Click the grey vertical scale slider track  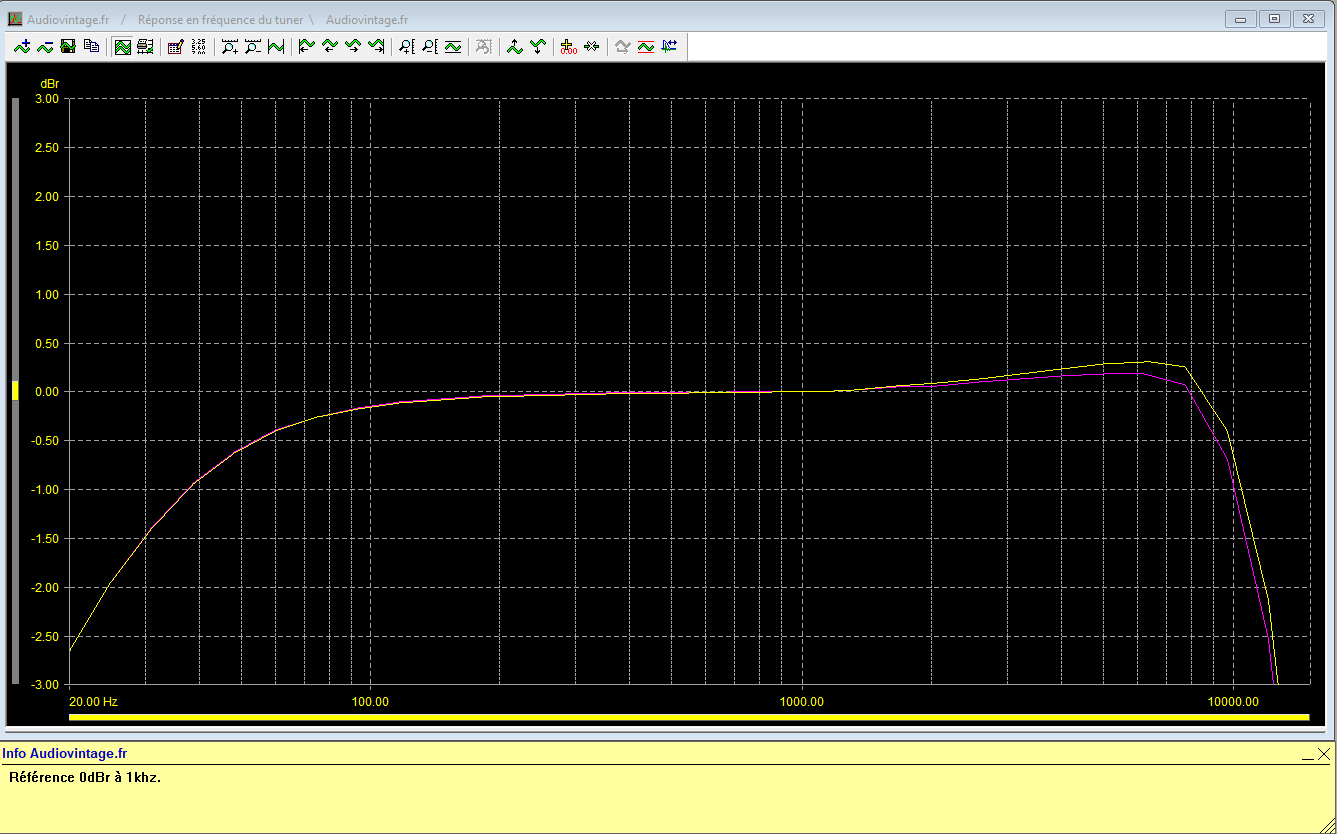click(x=15, y=391)
